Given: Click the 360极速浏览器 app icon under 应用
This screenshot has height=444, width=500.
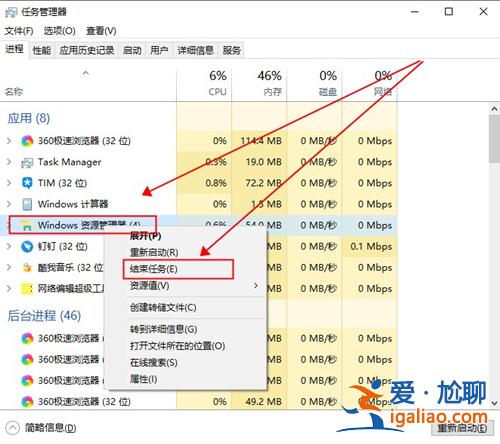Looking at the screenshot, I should point(27,141).
